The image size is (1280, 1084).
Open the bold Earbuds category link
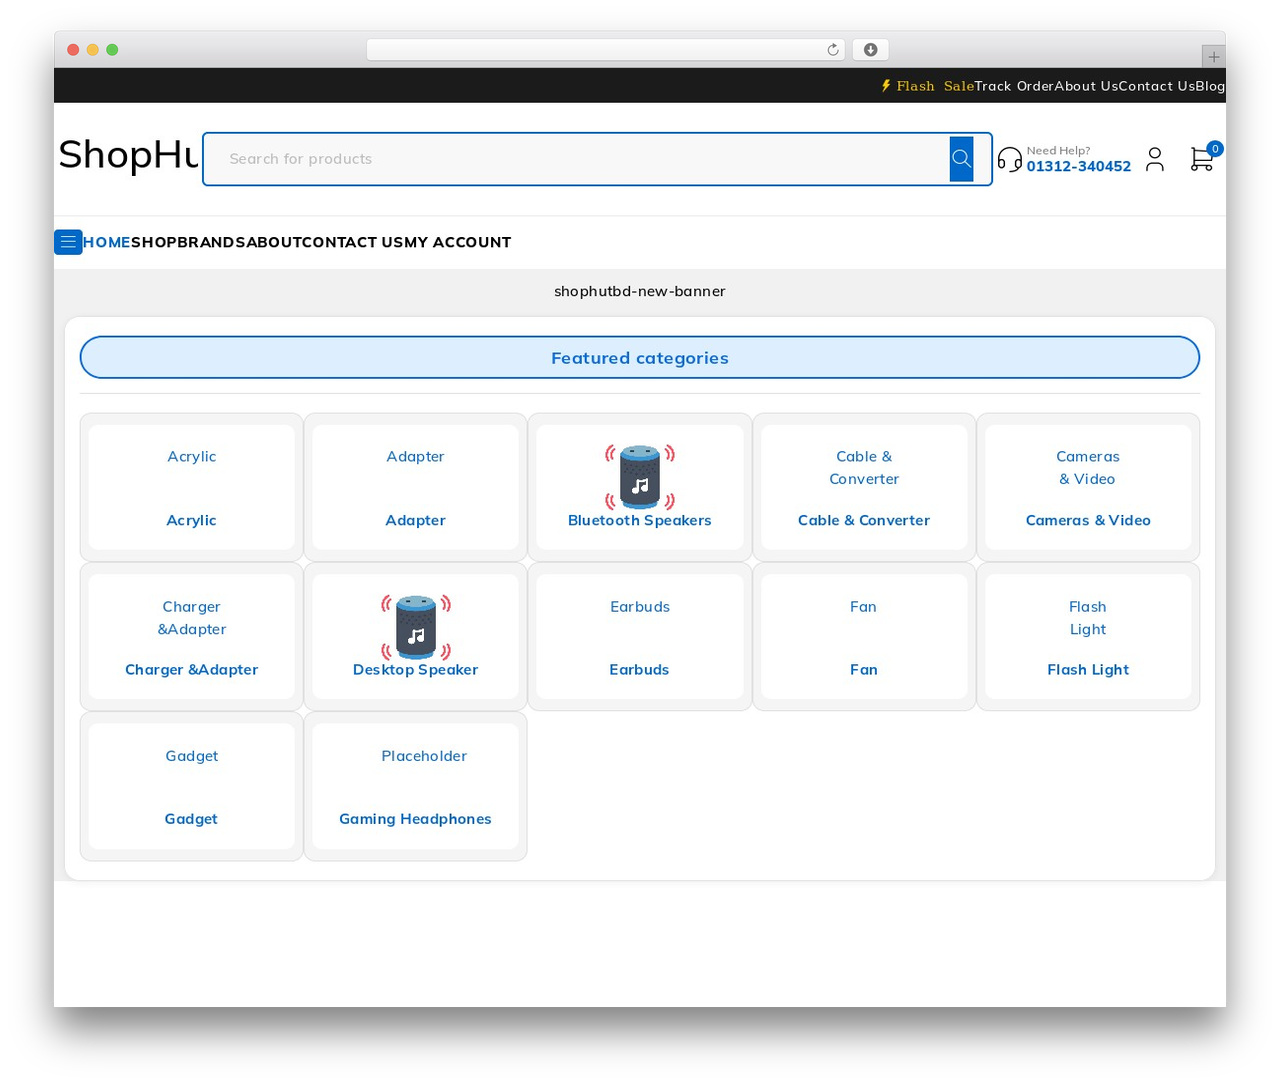click(639, 670)
